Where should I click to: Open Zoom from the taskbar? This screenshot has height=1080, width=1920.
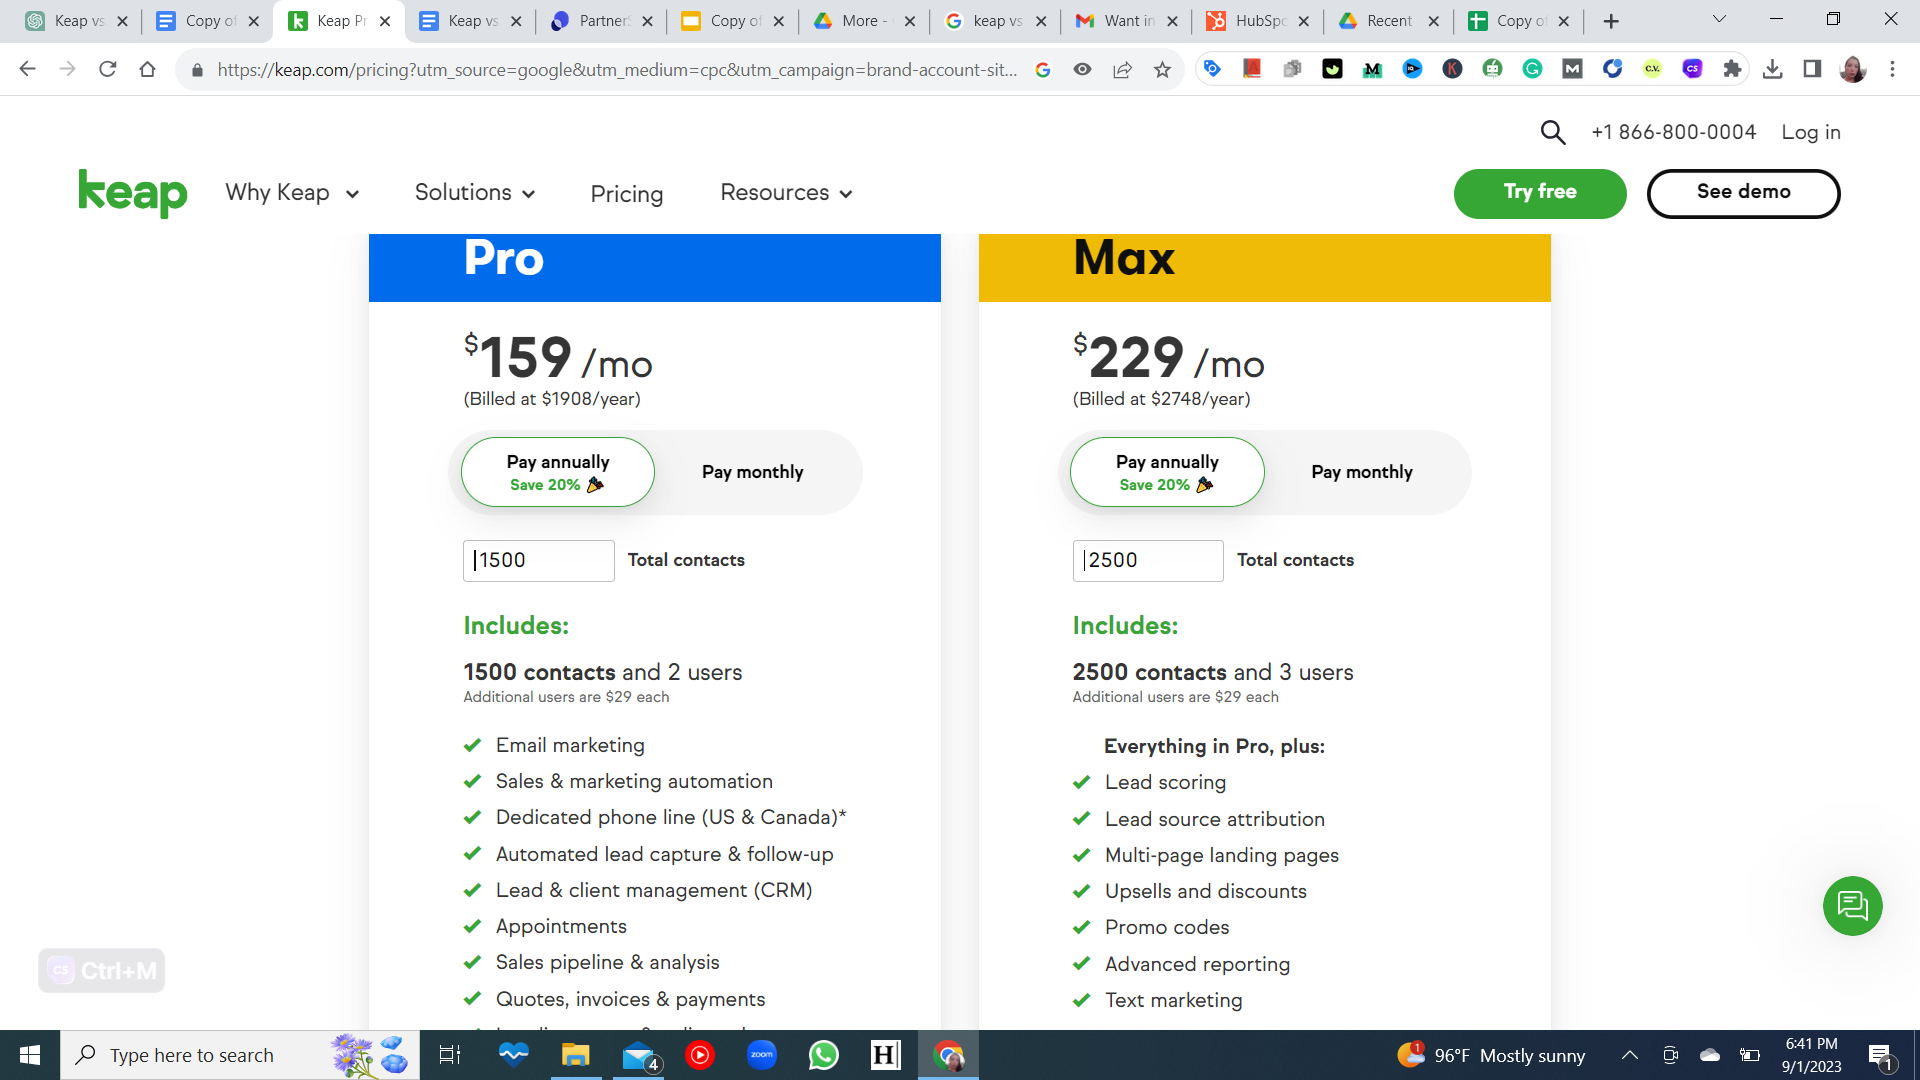pos(761,1055)
